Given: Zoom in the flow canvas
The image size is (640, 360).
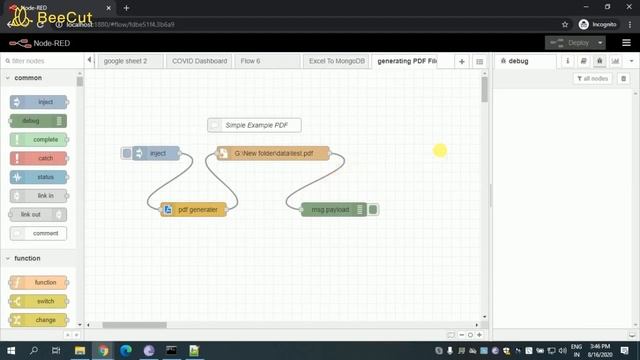Looking at the screenshot, I should 479,335.
